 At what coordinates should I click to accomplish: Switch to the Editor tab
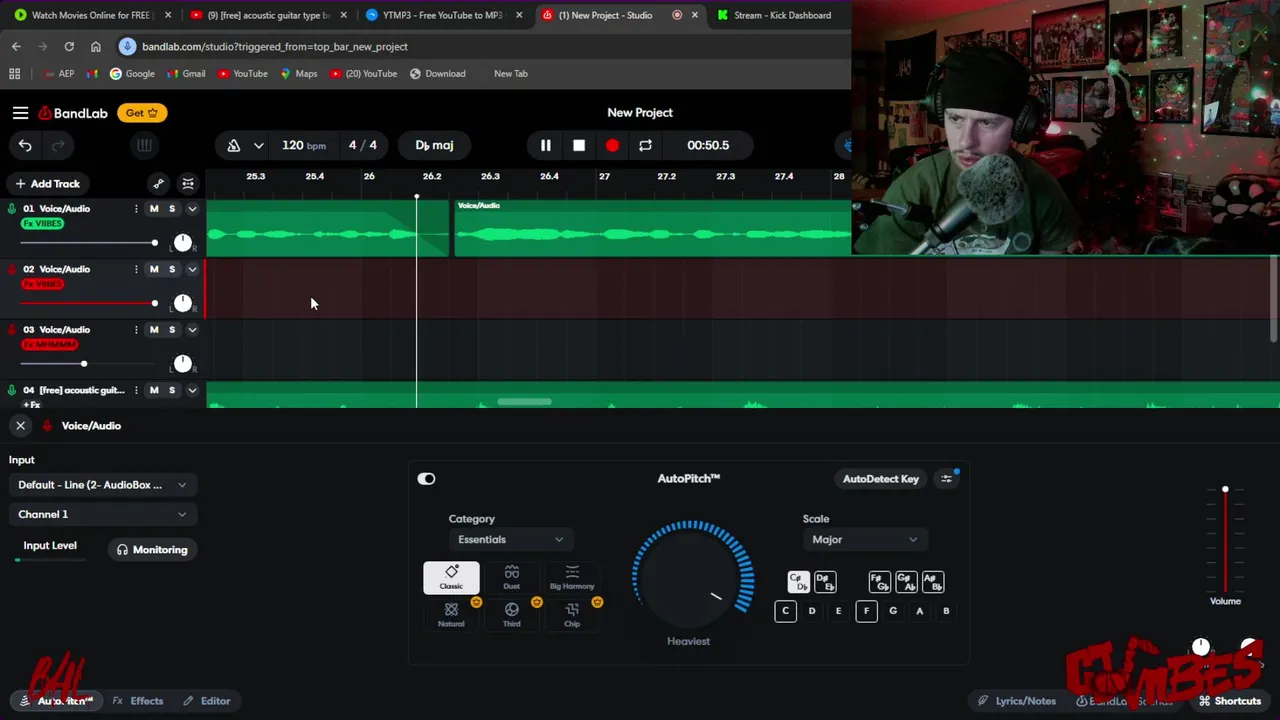pyautogui.click(x=207, y=701)
